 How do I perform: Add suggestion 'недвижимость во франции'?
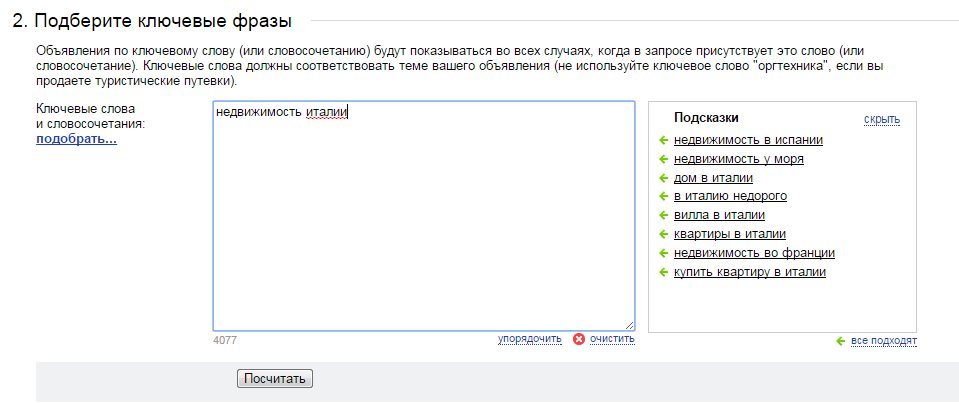(754, 253)
